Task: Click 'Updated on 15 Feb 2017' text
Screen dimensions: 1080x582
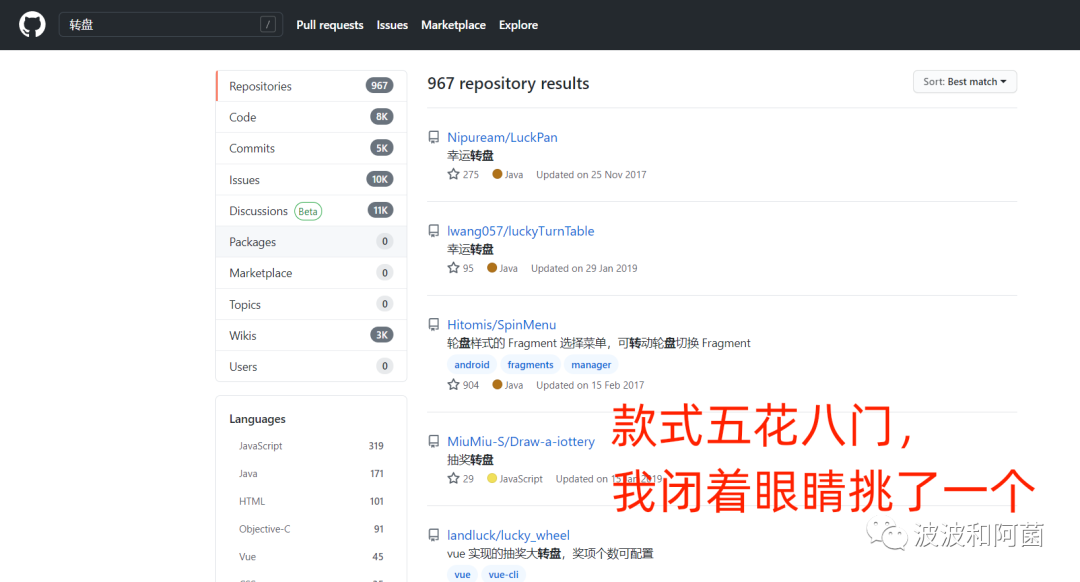Action: [x=590, y=385]
